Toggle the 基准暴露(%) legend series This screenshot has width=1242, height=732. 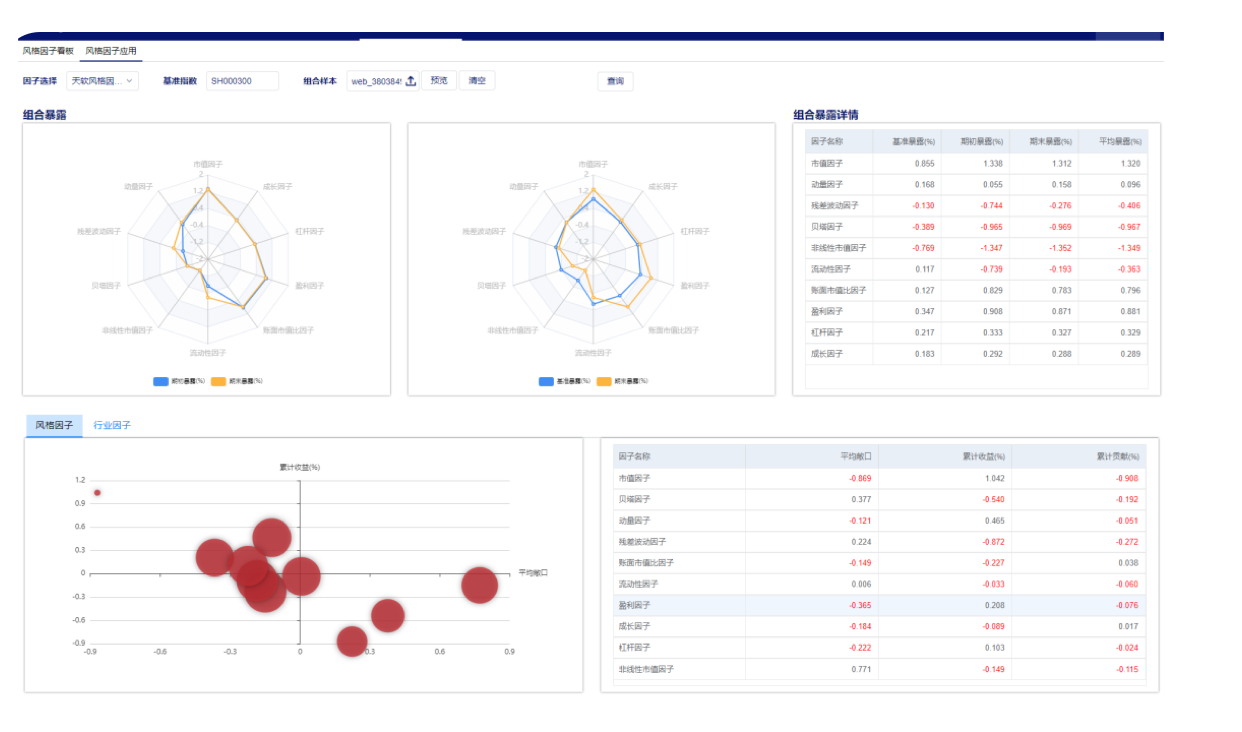click(x=573, y=381)
